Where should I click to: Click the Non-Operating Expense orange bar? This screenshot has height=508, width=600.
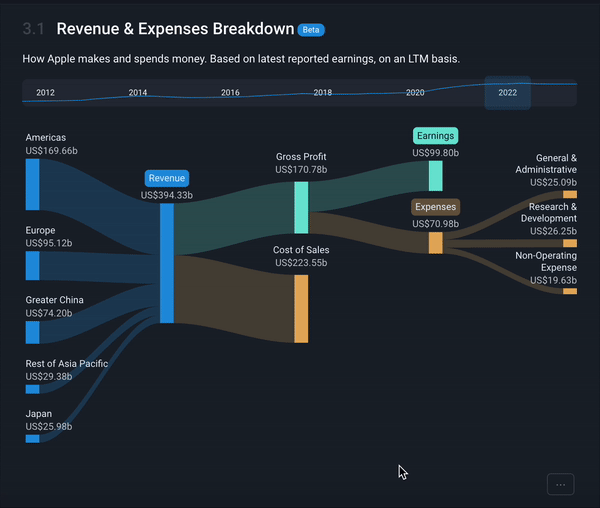570,291
